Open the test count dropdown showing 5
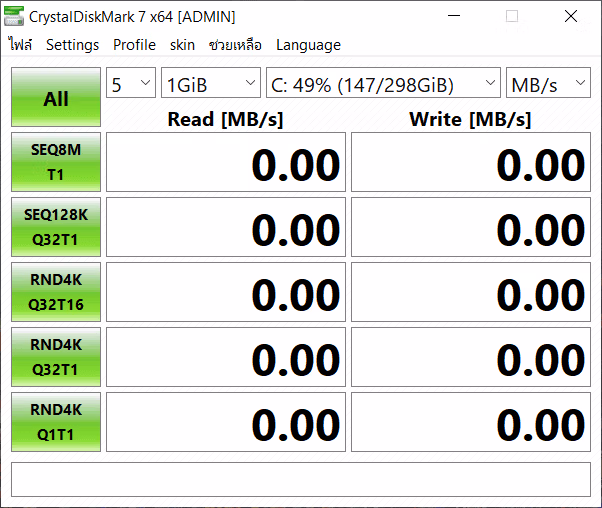The width and height of the screenshot is (602, 508). point(131,83)
